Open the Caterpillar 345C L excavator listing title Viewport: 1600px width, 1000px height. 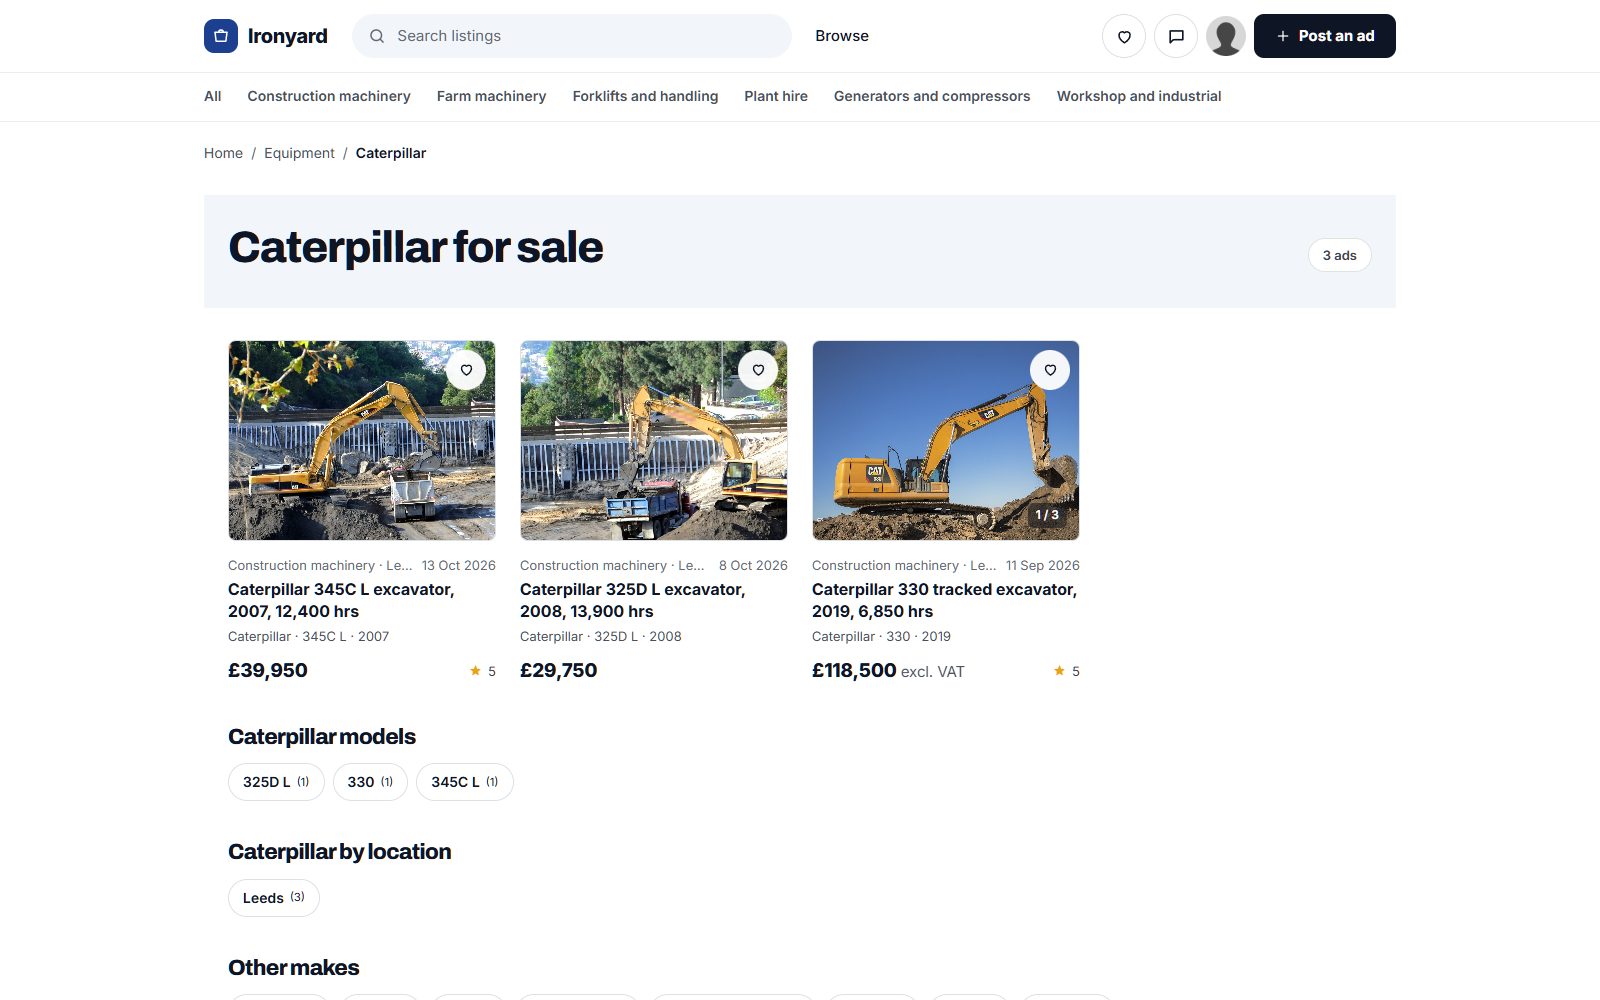coord(341,600)
